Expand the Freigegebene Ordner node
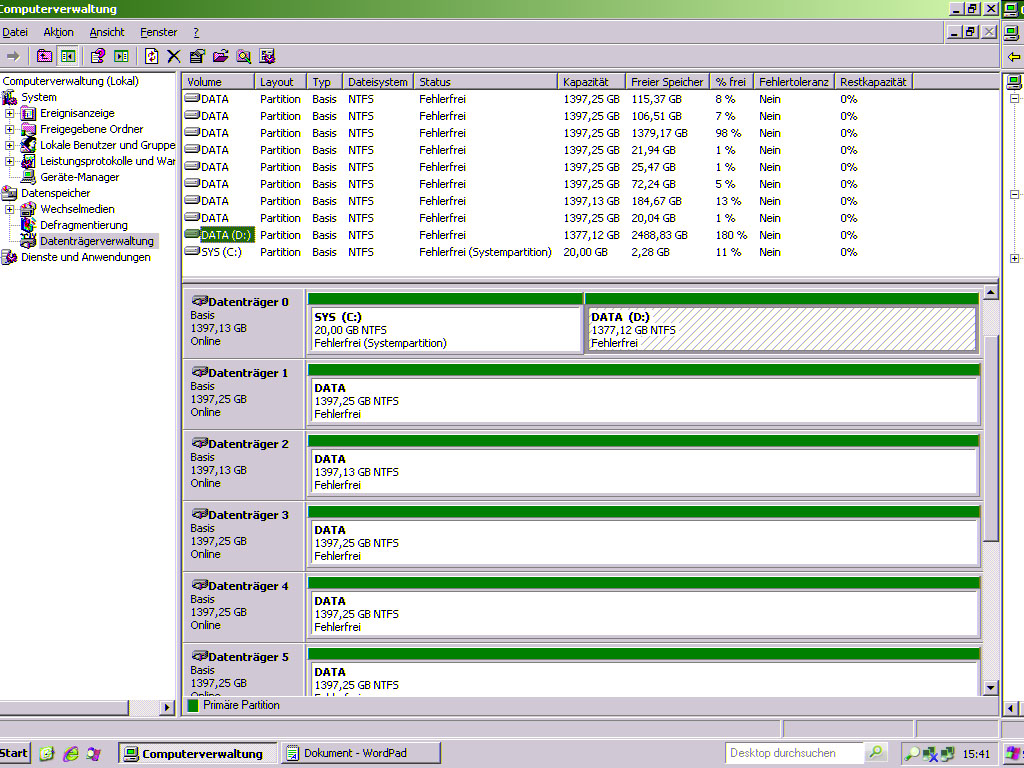 tap(10, 129)
